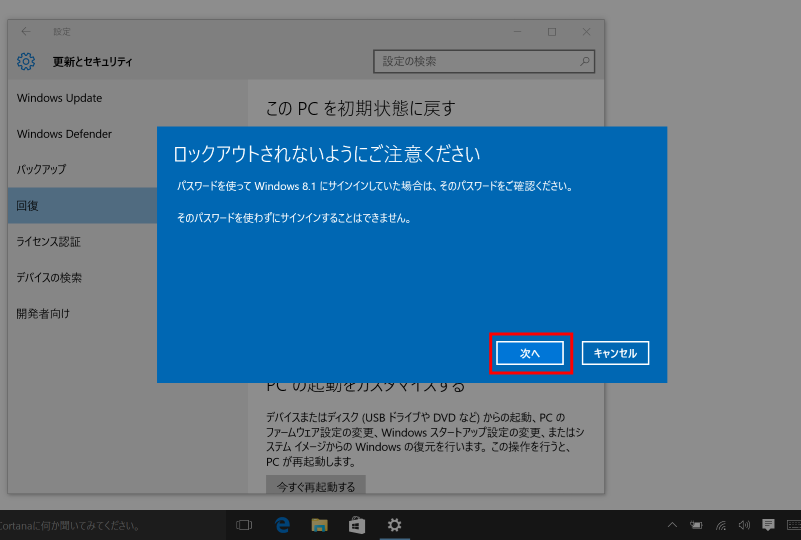
Task: Maximize the Settings window
Action: [552, 32]
